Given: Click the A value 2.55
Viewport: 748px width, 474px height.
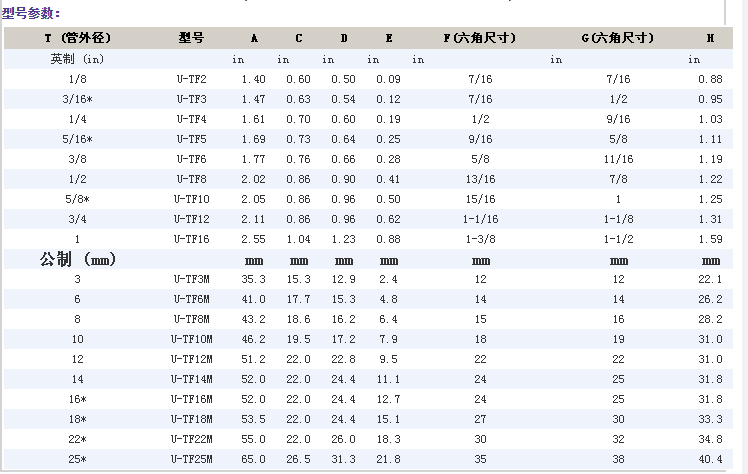Looking at the screenshot, I should point(253,239).
